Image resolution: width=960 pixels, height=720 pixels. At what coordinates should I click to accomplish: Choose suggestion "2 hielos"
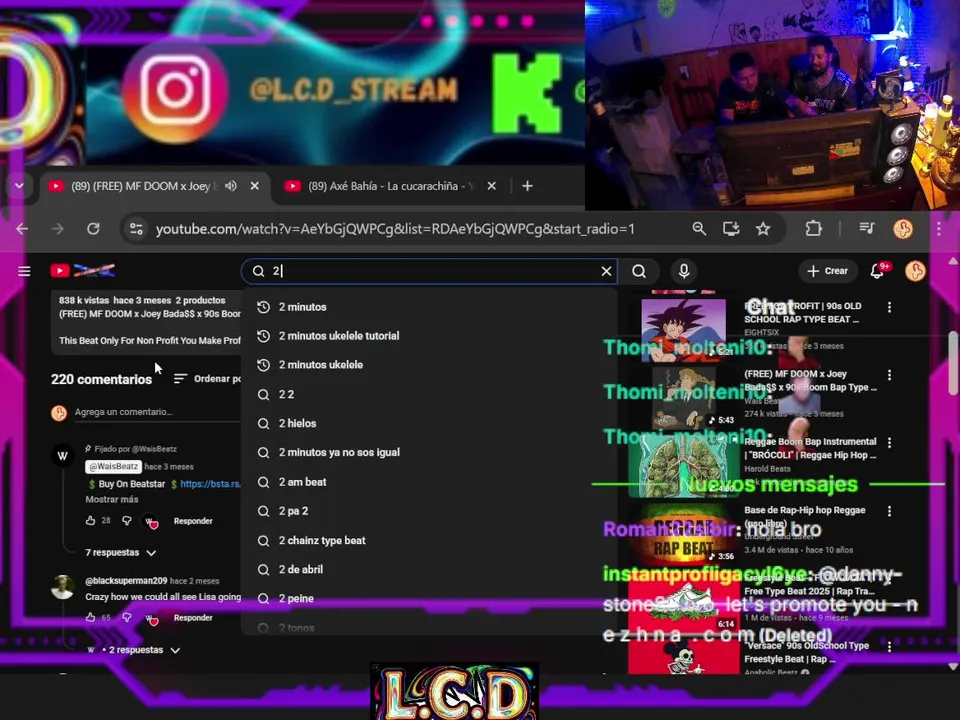[429, 423]
